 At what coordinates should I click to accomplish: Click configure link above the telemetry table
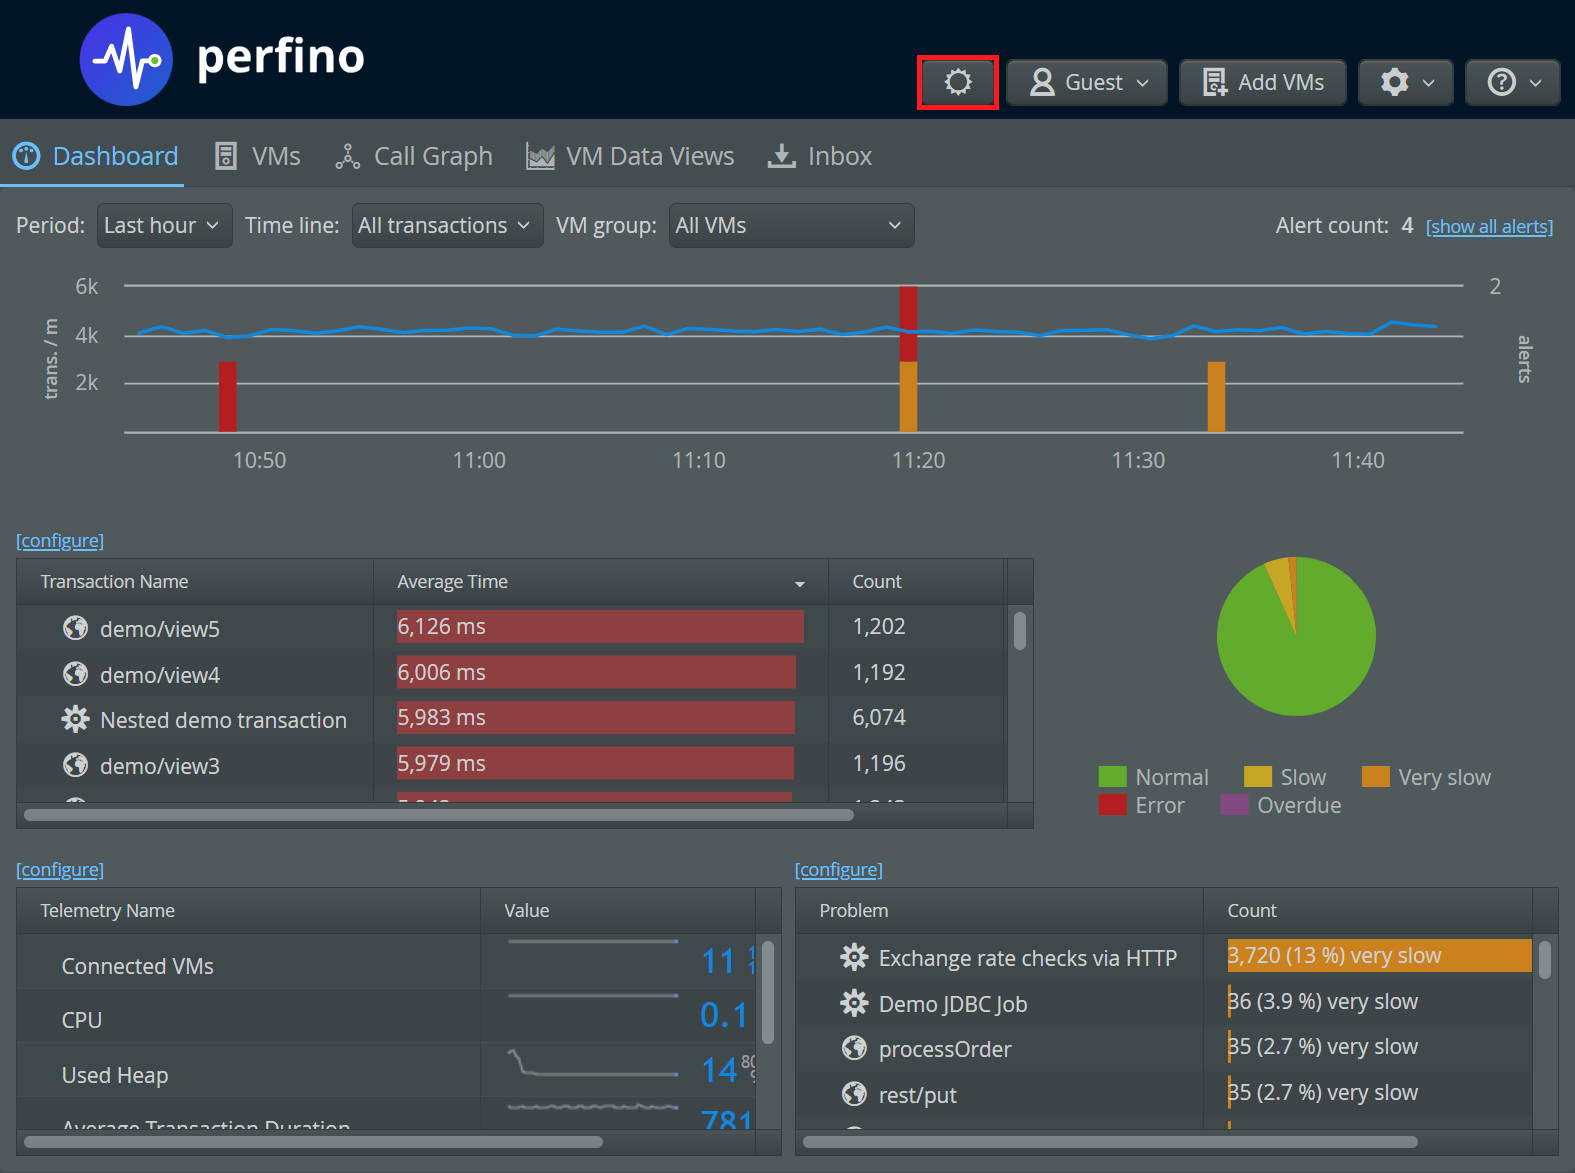pyautogui.click(x=60, y=870)
